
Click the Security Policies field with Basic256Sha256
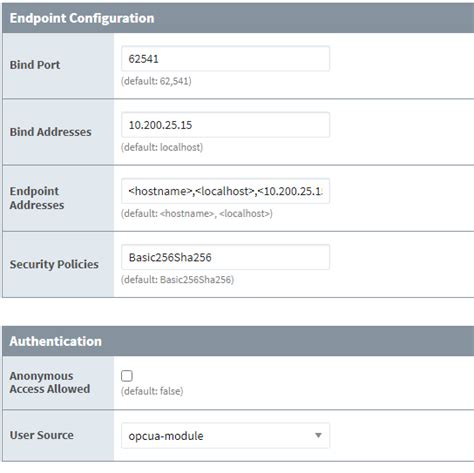[225, 257]
